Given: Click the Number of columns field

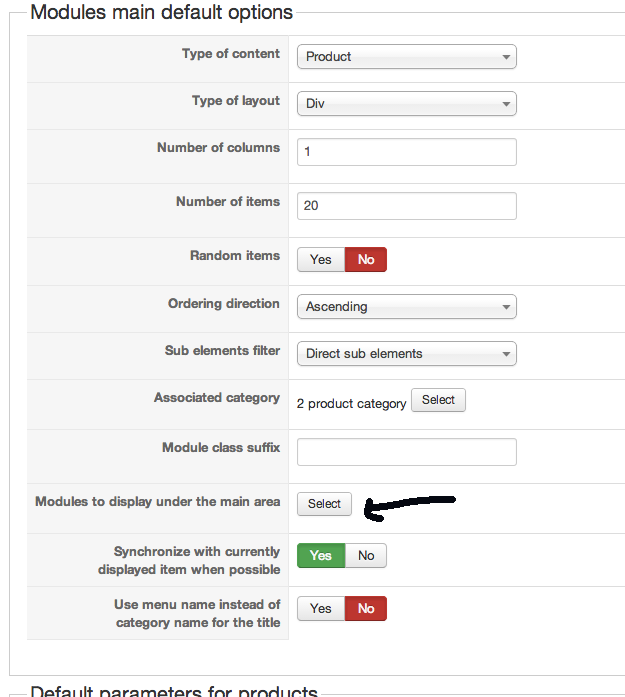Looking at the screenshot, I should [x=406, y=152].
